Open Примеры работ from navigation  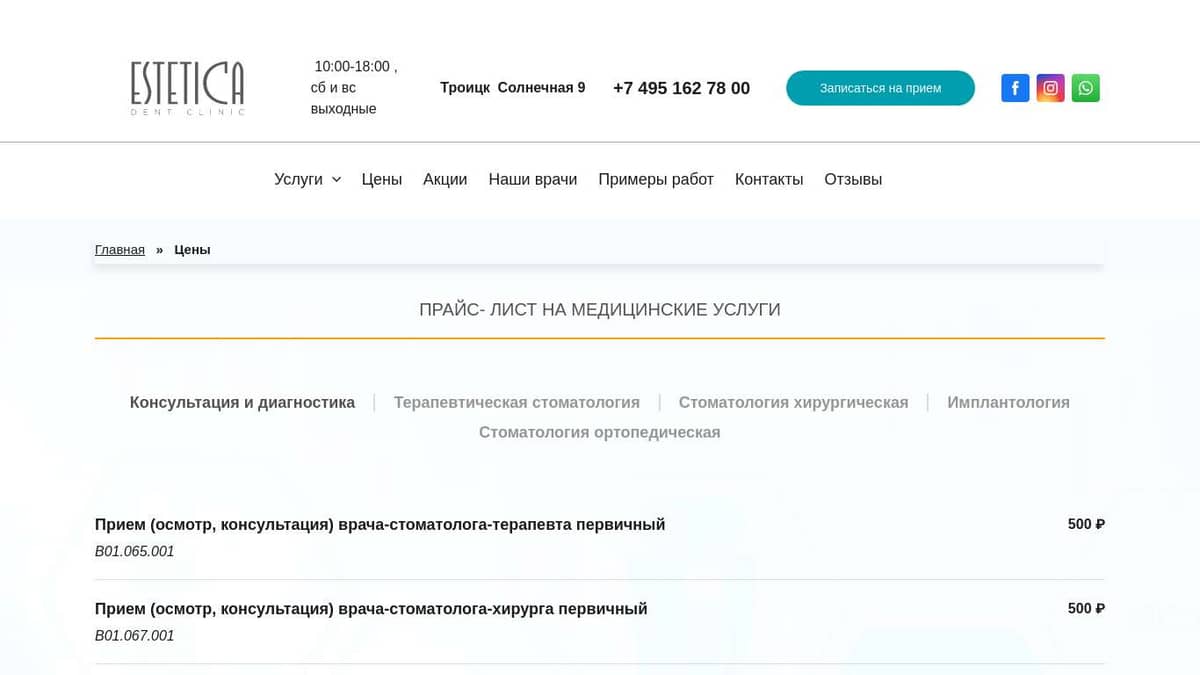pos(656,179)
